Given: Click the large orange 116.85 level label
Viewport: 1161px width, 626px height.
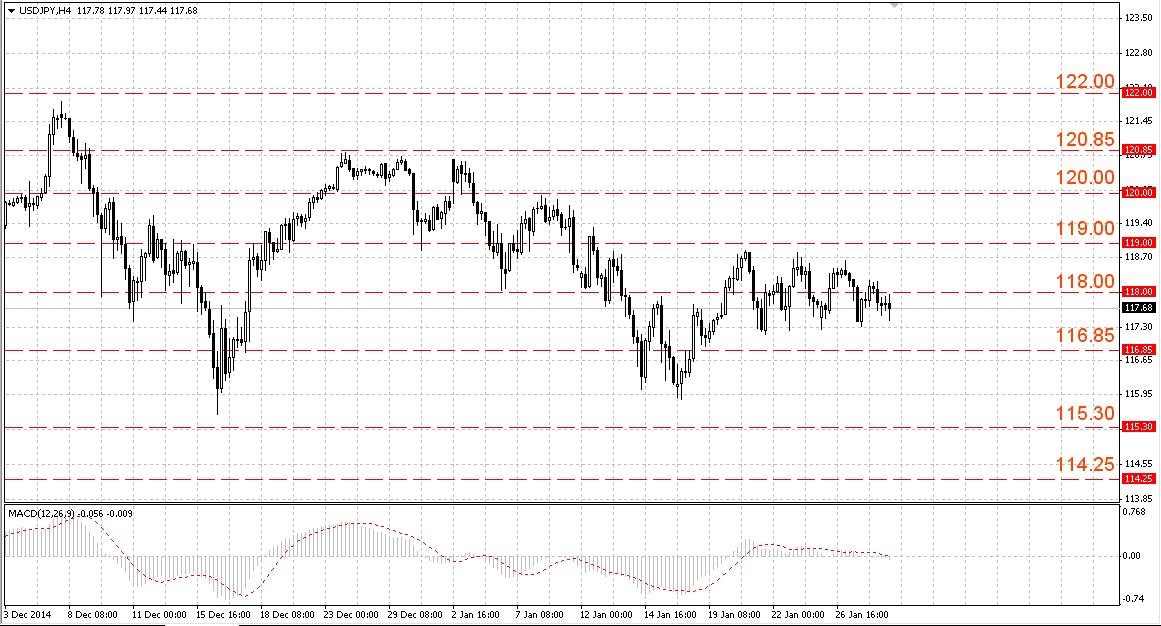Looking at the screenshot, I should (1085, 336).
